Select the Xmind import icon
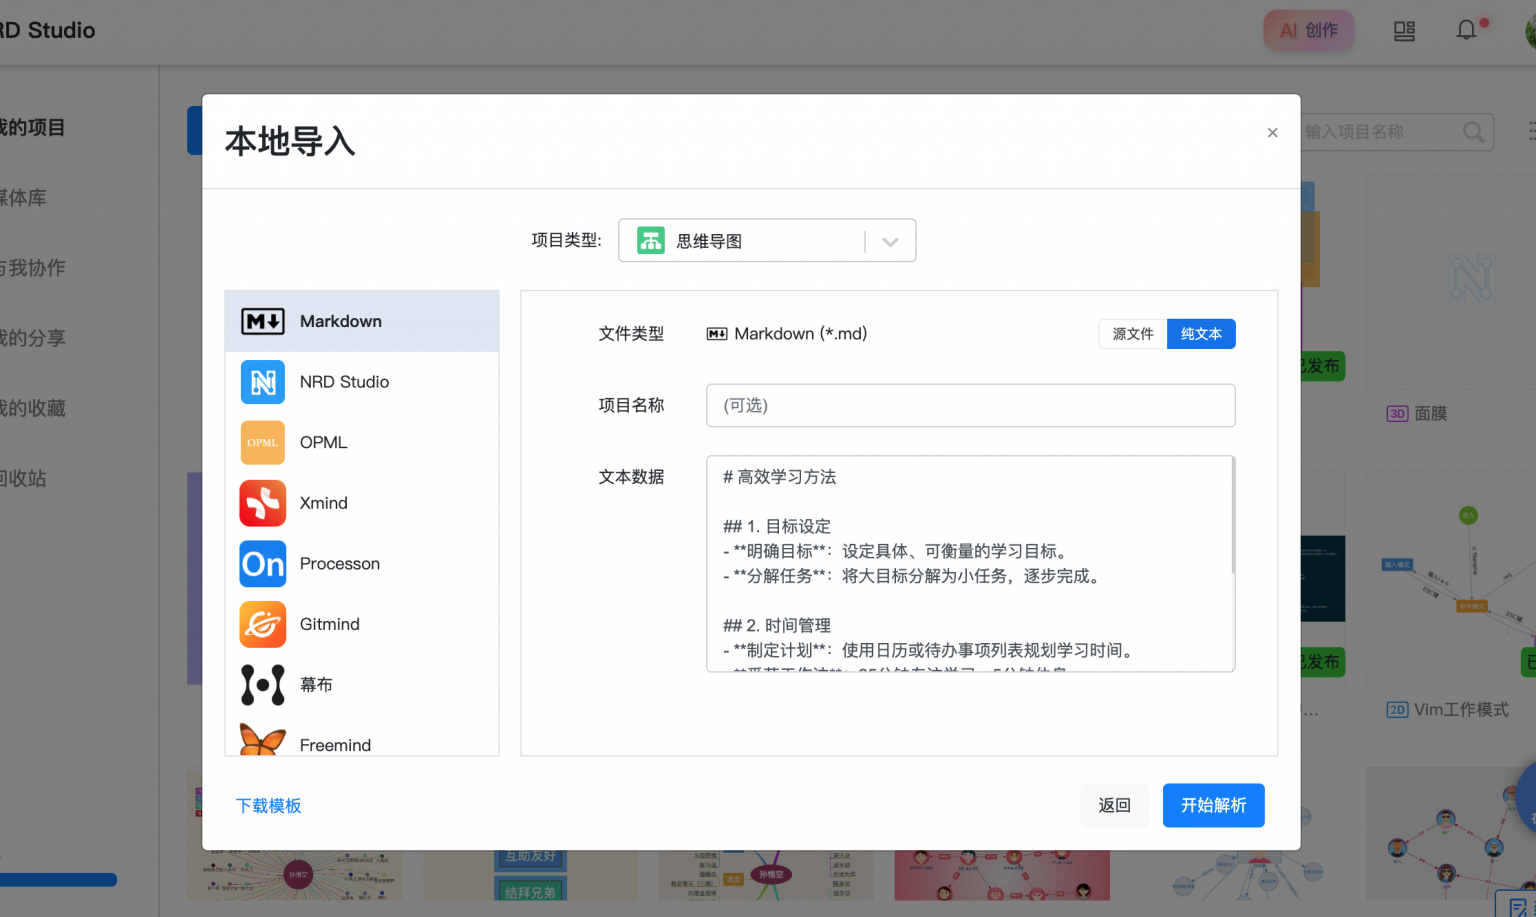 click(x=262, y=503)
